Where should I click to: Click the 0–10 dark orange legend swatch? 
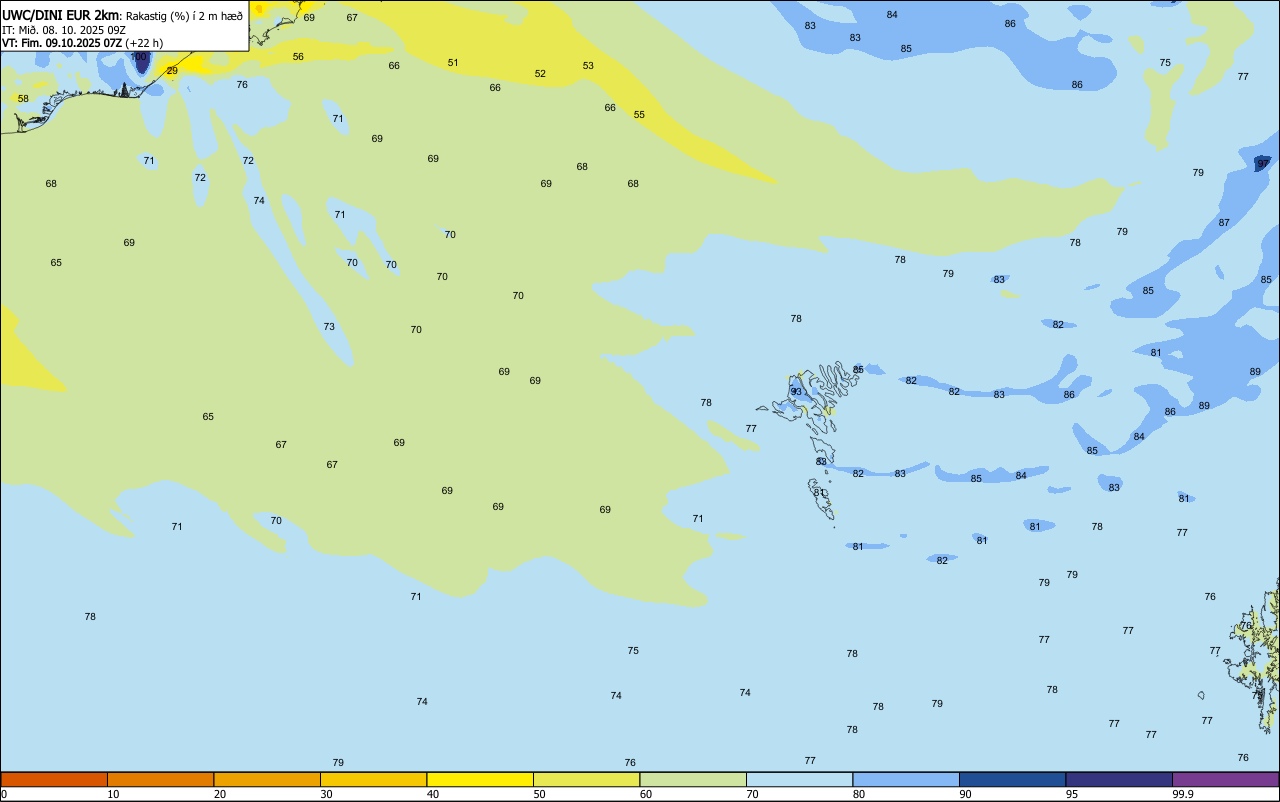click(x=54, y=779)
